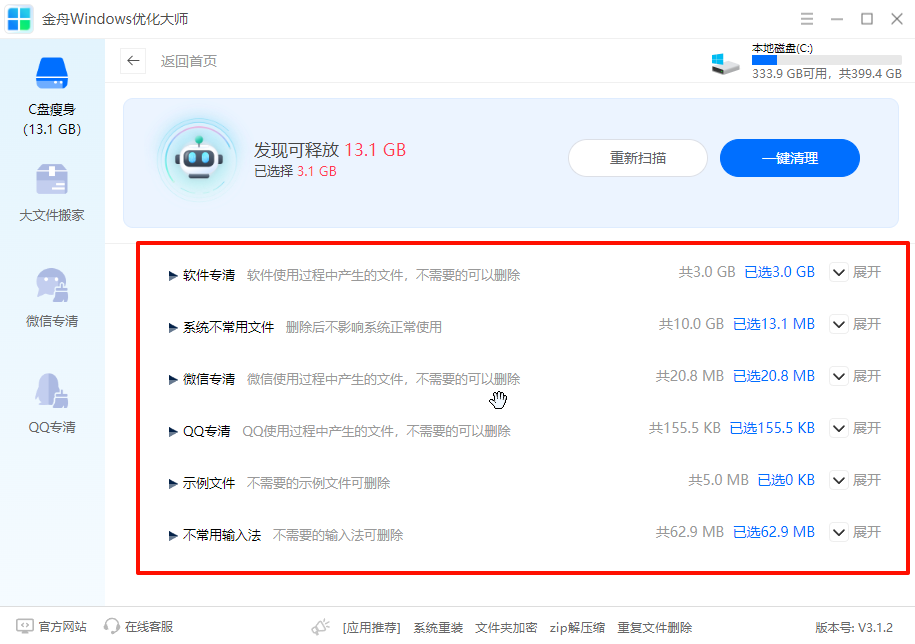915x644 pixels.
Task: Click the C: disk usage progress bar
Action: click(826, 60)
